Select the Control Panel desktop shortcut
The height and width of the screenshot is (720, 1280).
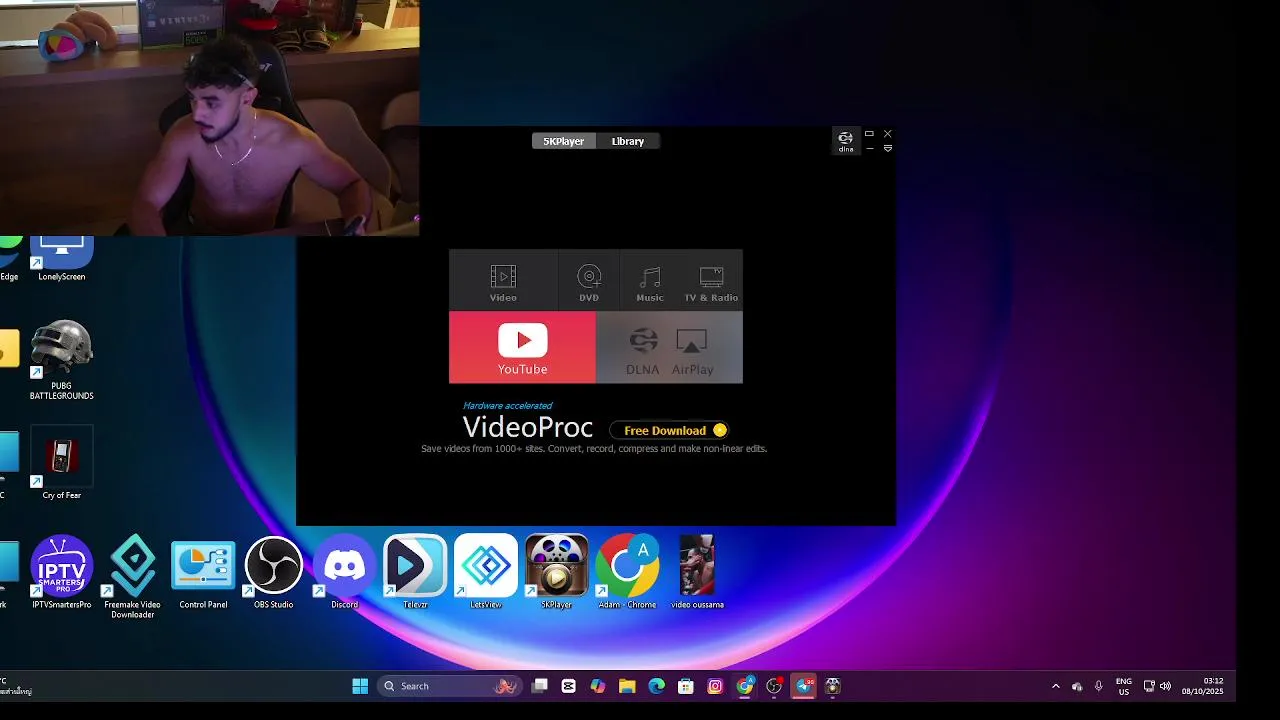point(203,572)
